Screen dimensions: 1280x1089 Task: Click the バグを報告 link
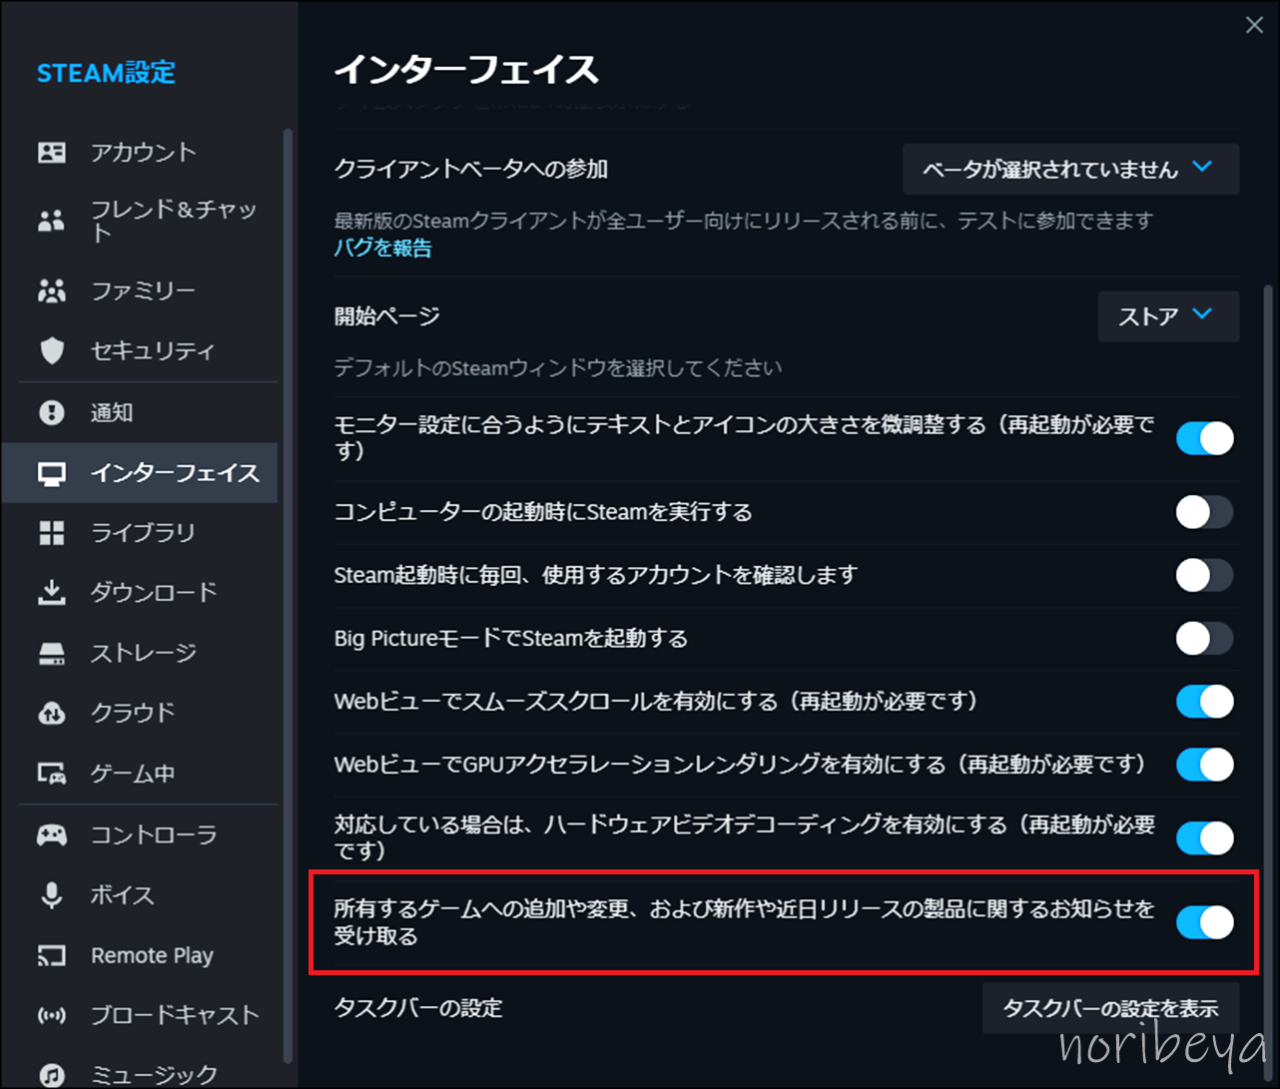click(383, 248)
